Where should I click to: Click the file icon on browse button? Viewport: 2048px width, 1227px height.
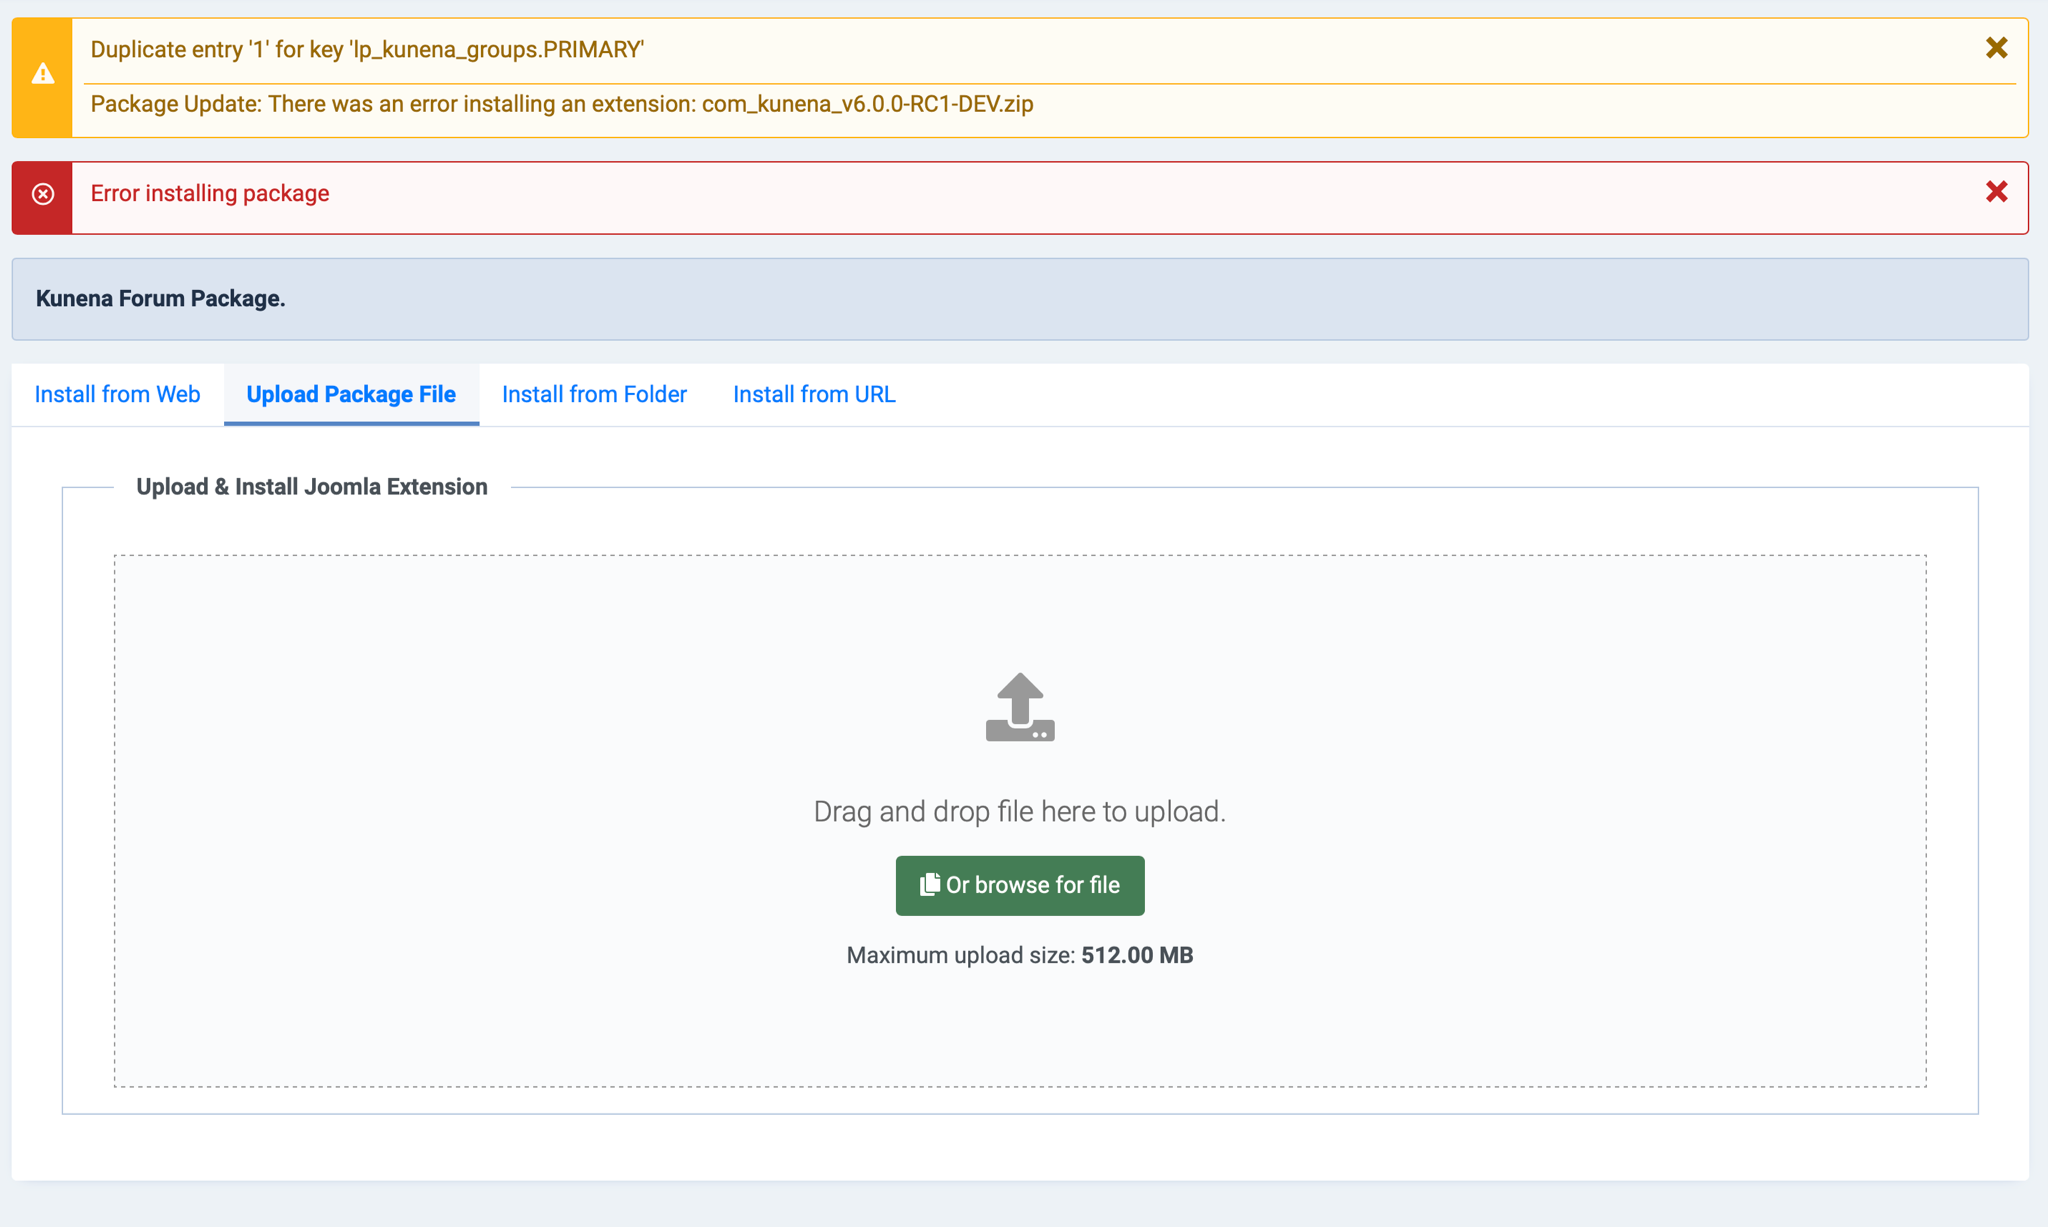point(930,884)
